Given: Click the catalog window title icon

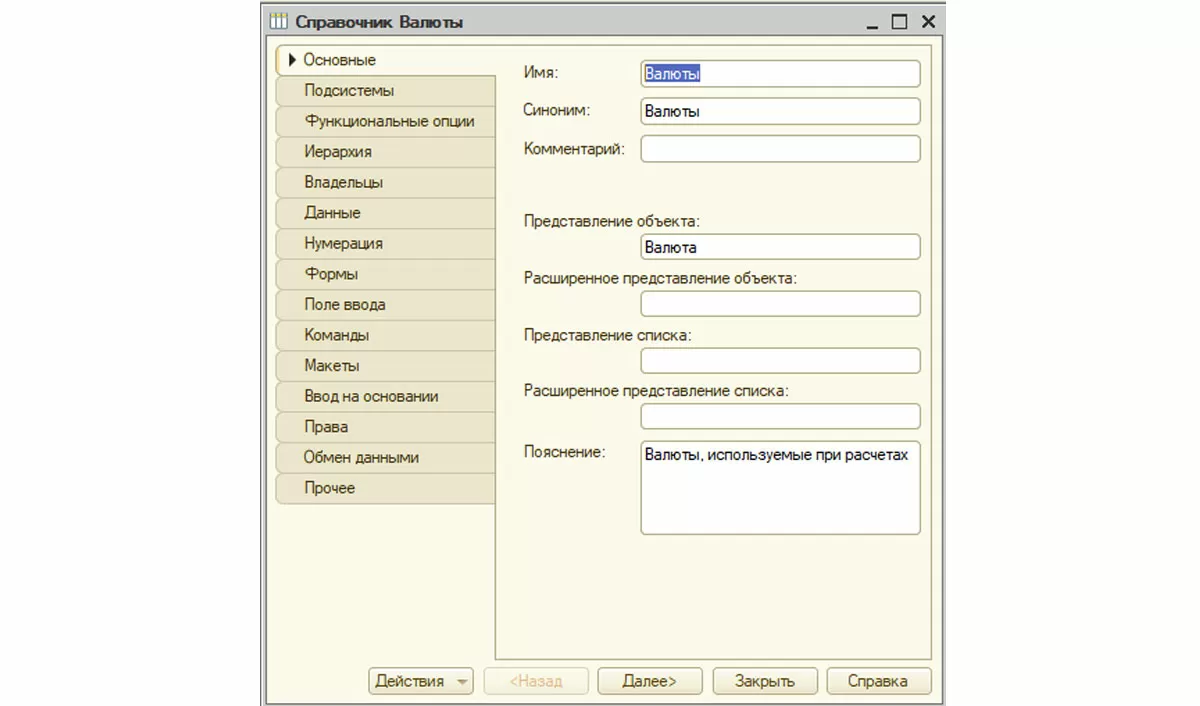Looking at the screenshot, I should 279,21.
